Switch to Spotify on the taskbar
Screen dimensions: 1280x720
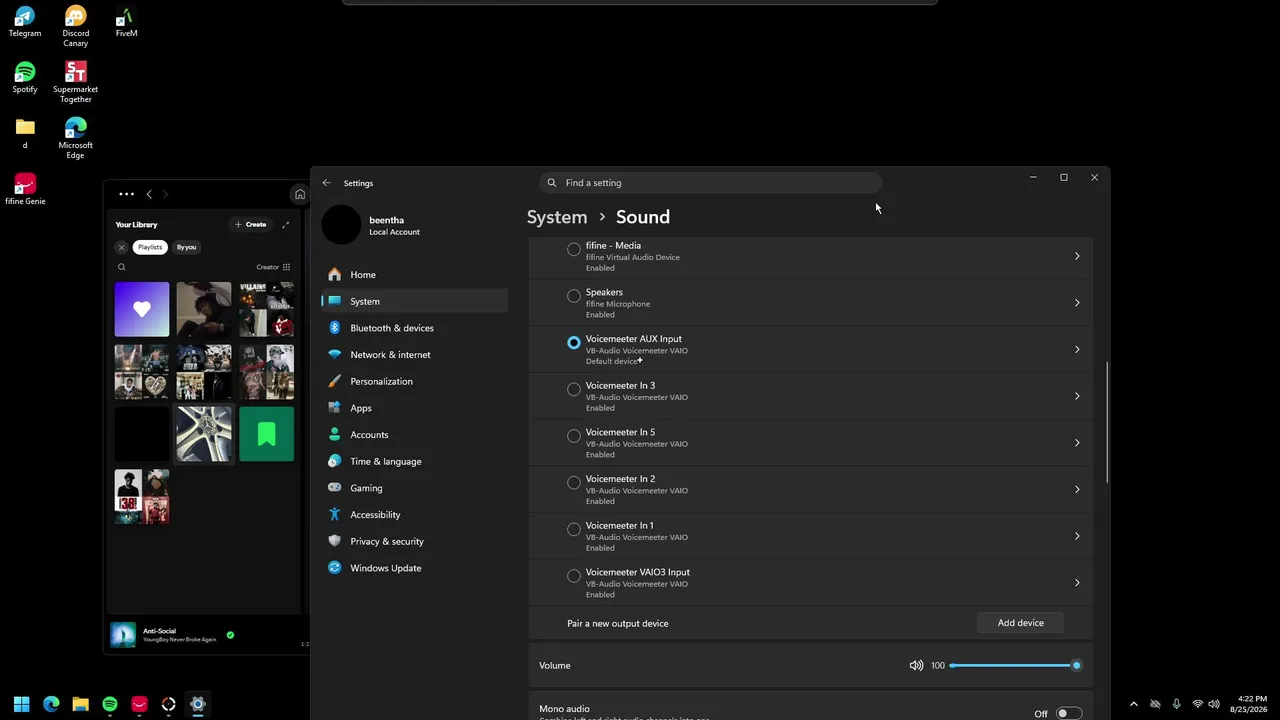pyautogui.click(x=110, y=704)
